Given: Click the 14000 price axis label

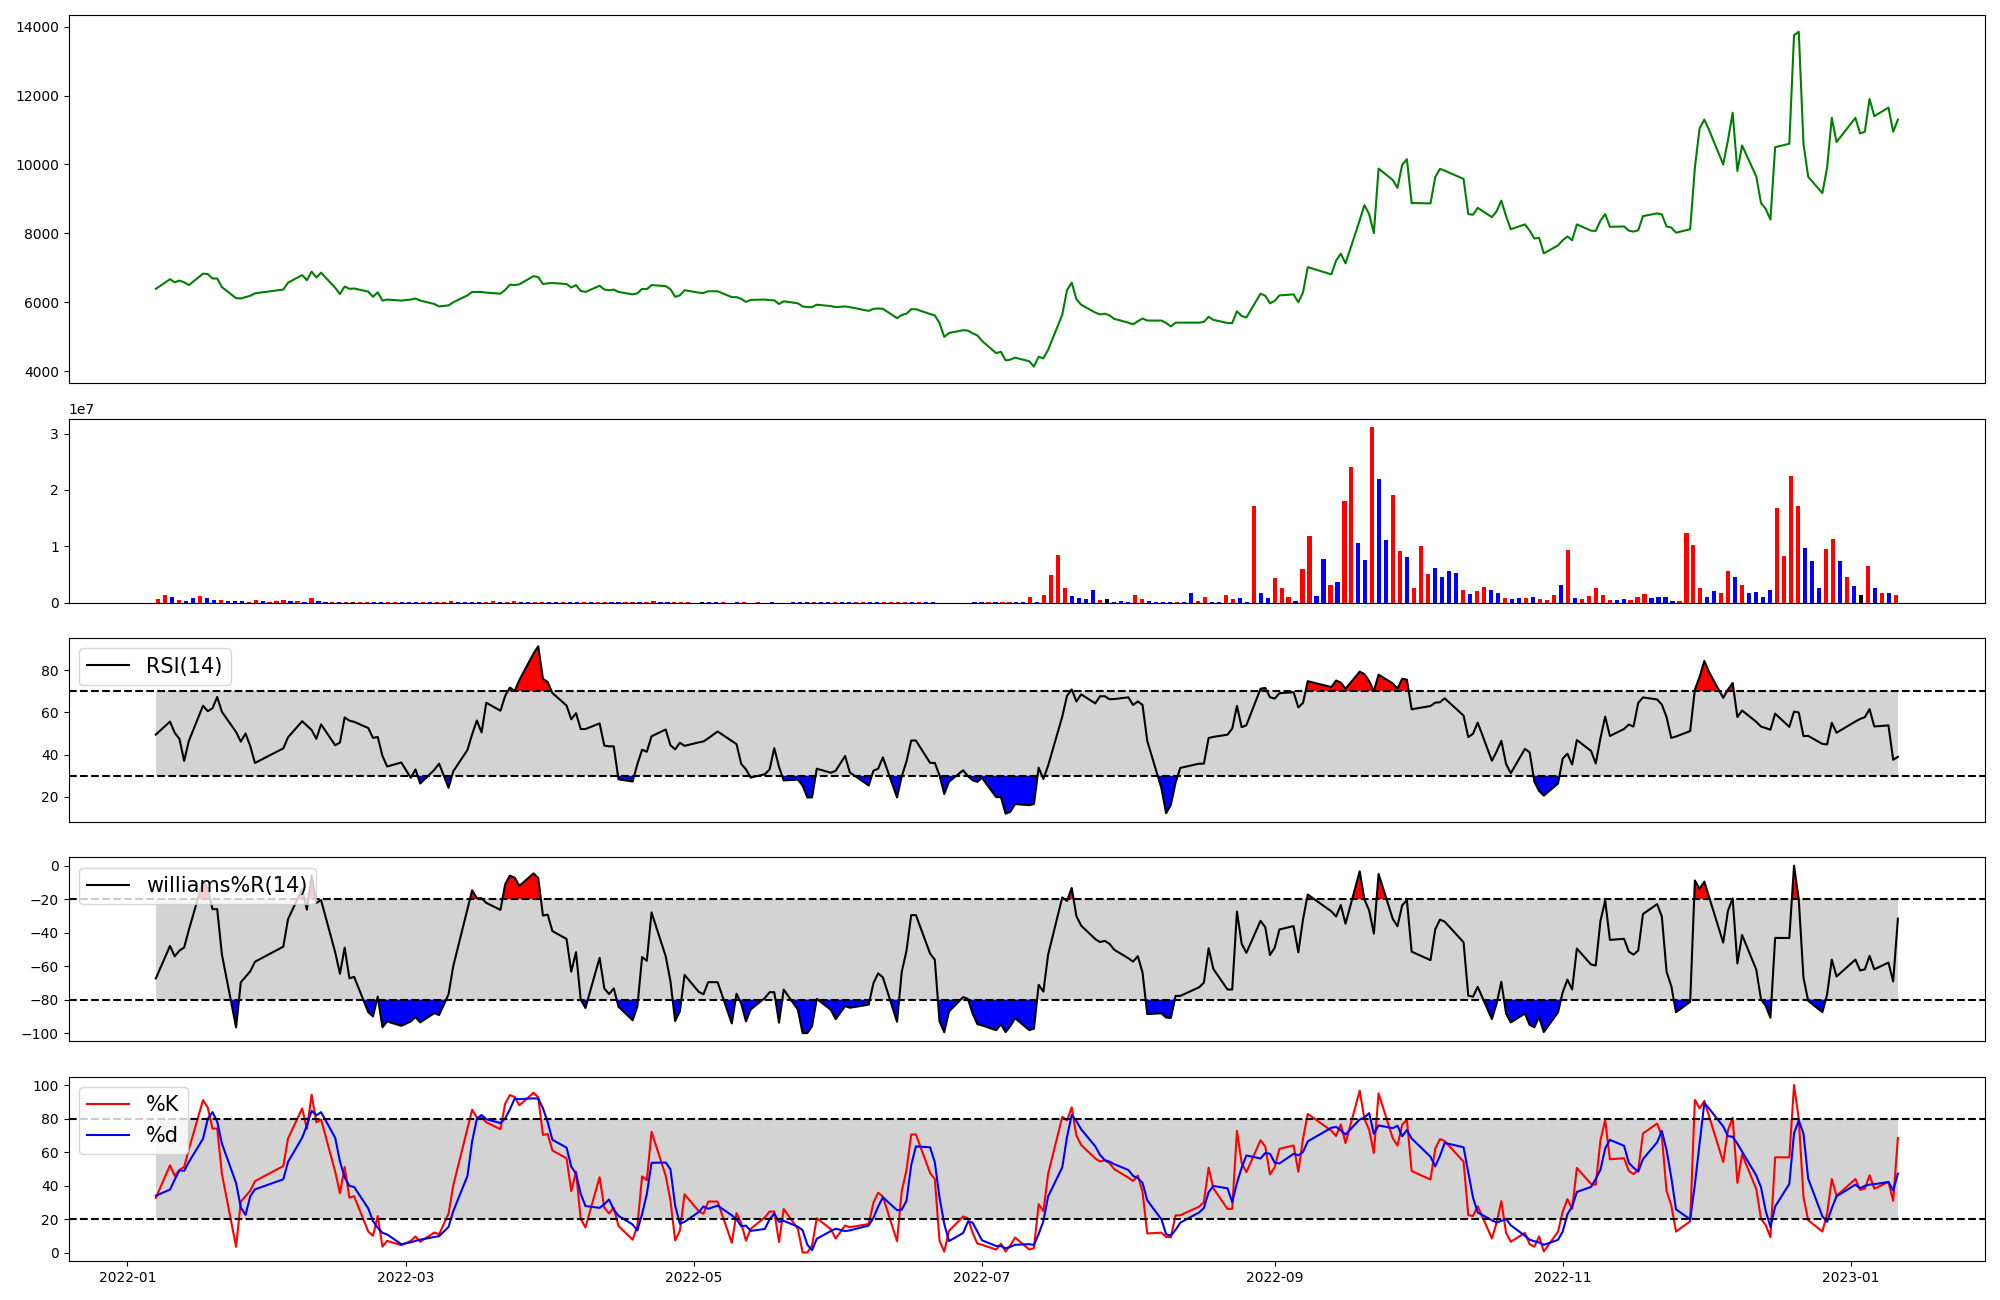Looking at the screenshot, I should (x=38, y=28).
